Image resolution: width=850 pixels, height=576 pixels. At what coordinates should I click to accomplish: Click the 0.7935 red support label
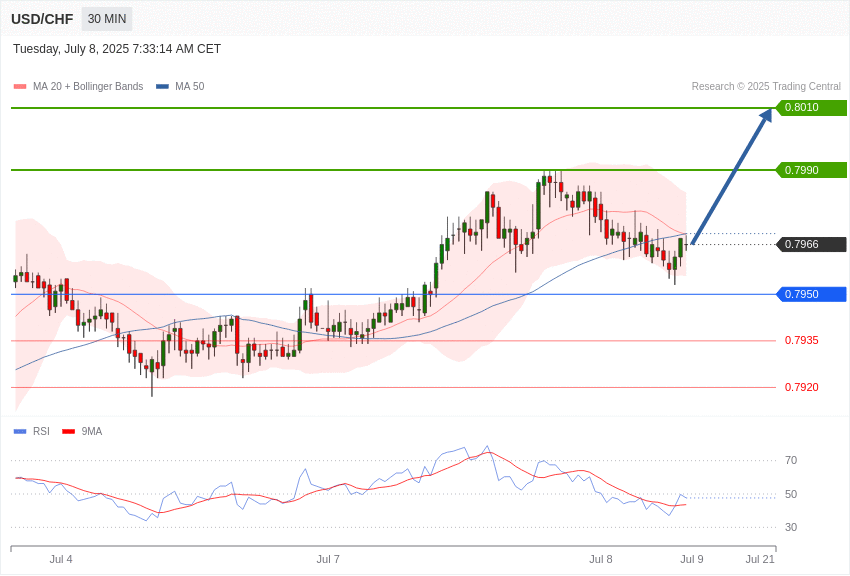[x=802, y=340]
